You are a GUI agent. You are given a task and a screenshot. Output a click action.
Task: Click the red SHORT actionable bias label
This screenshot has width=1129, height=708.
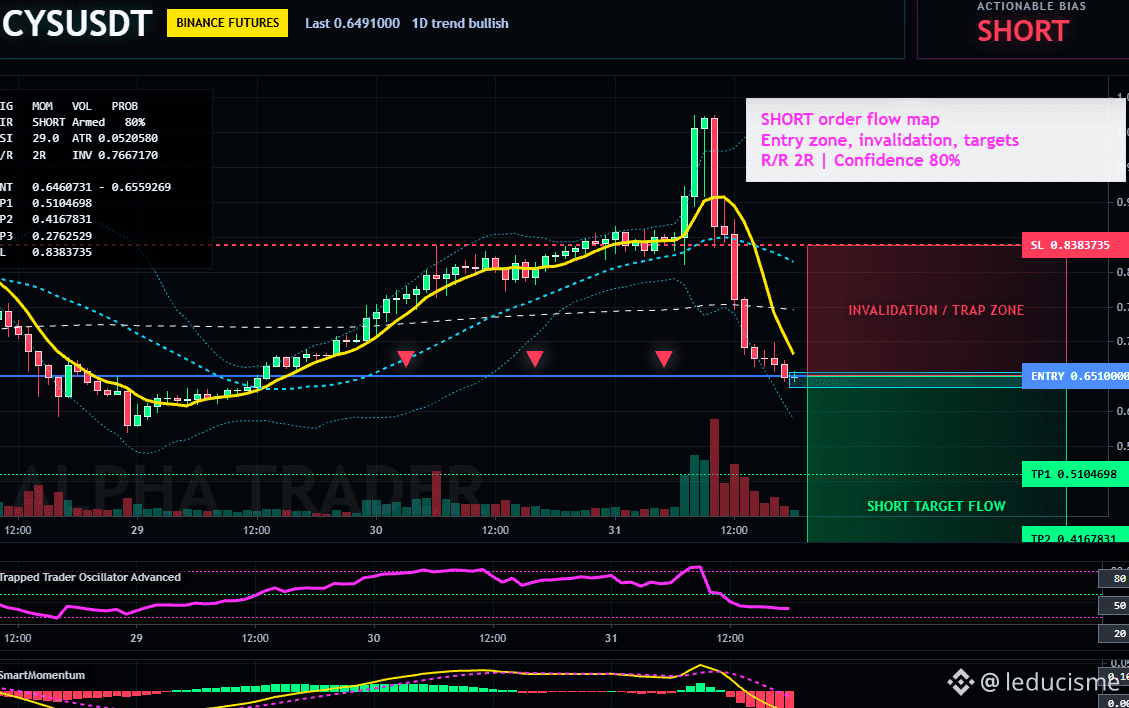1022,31
